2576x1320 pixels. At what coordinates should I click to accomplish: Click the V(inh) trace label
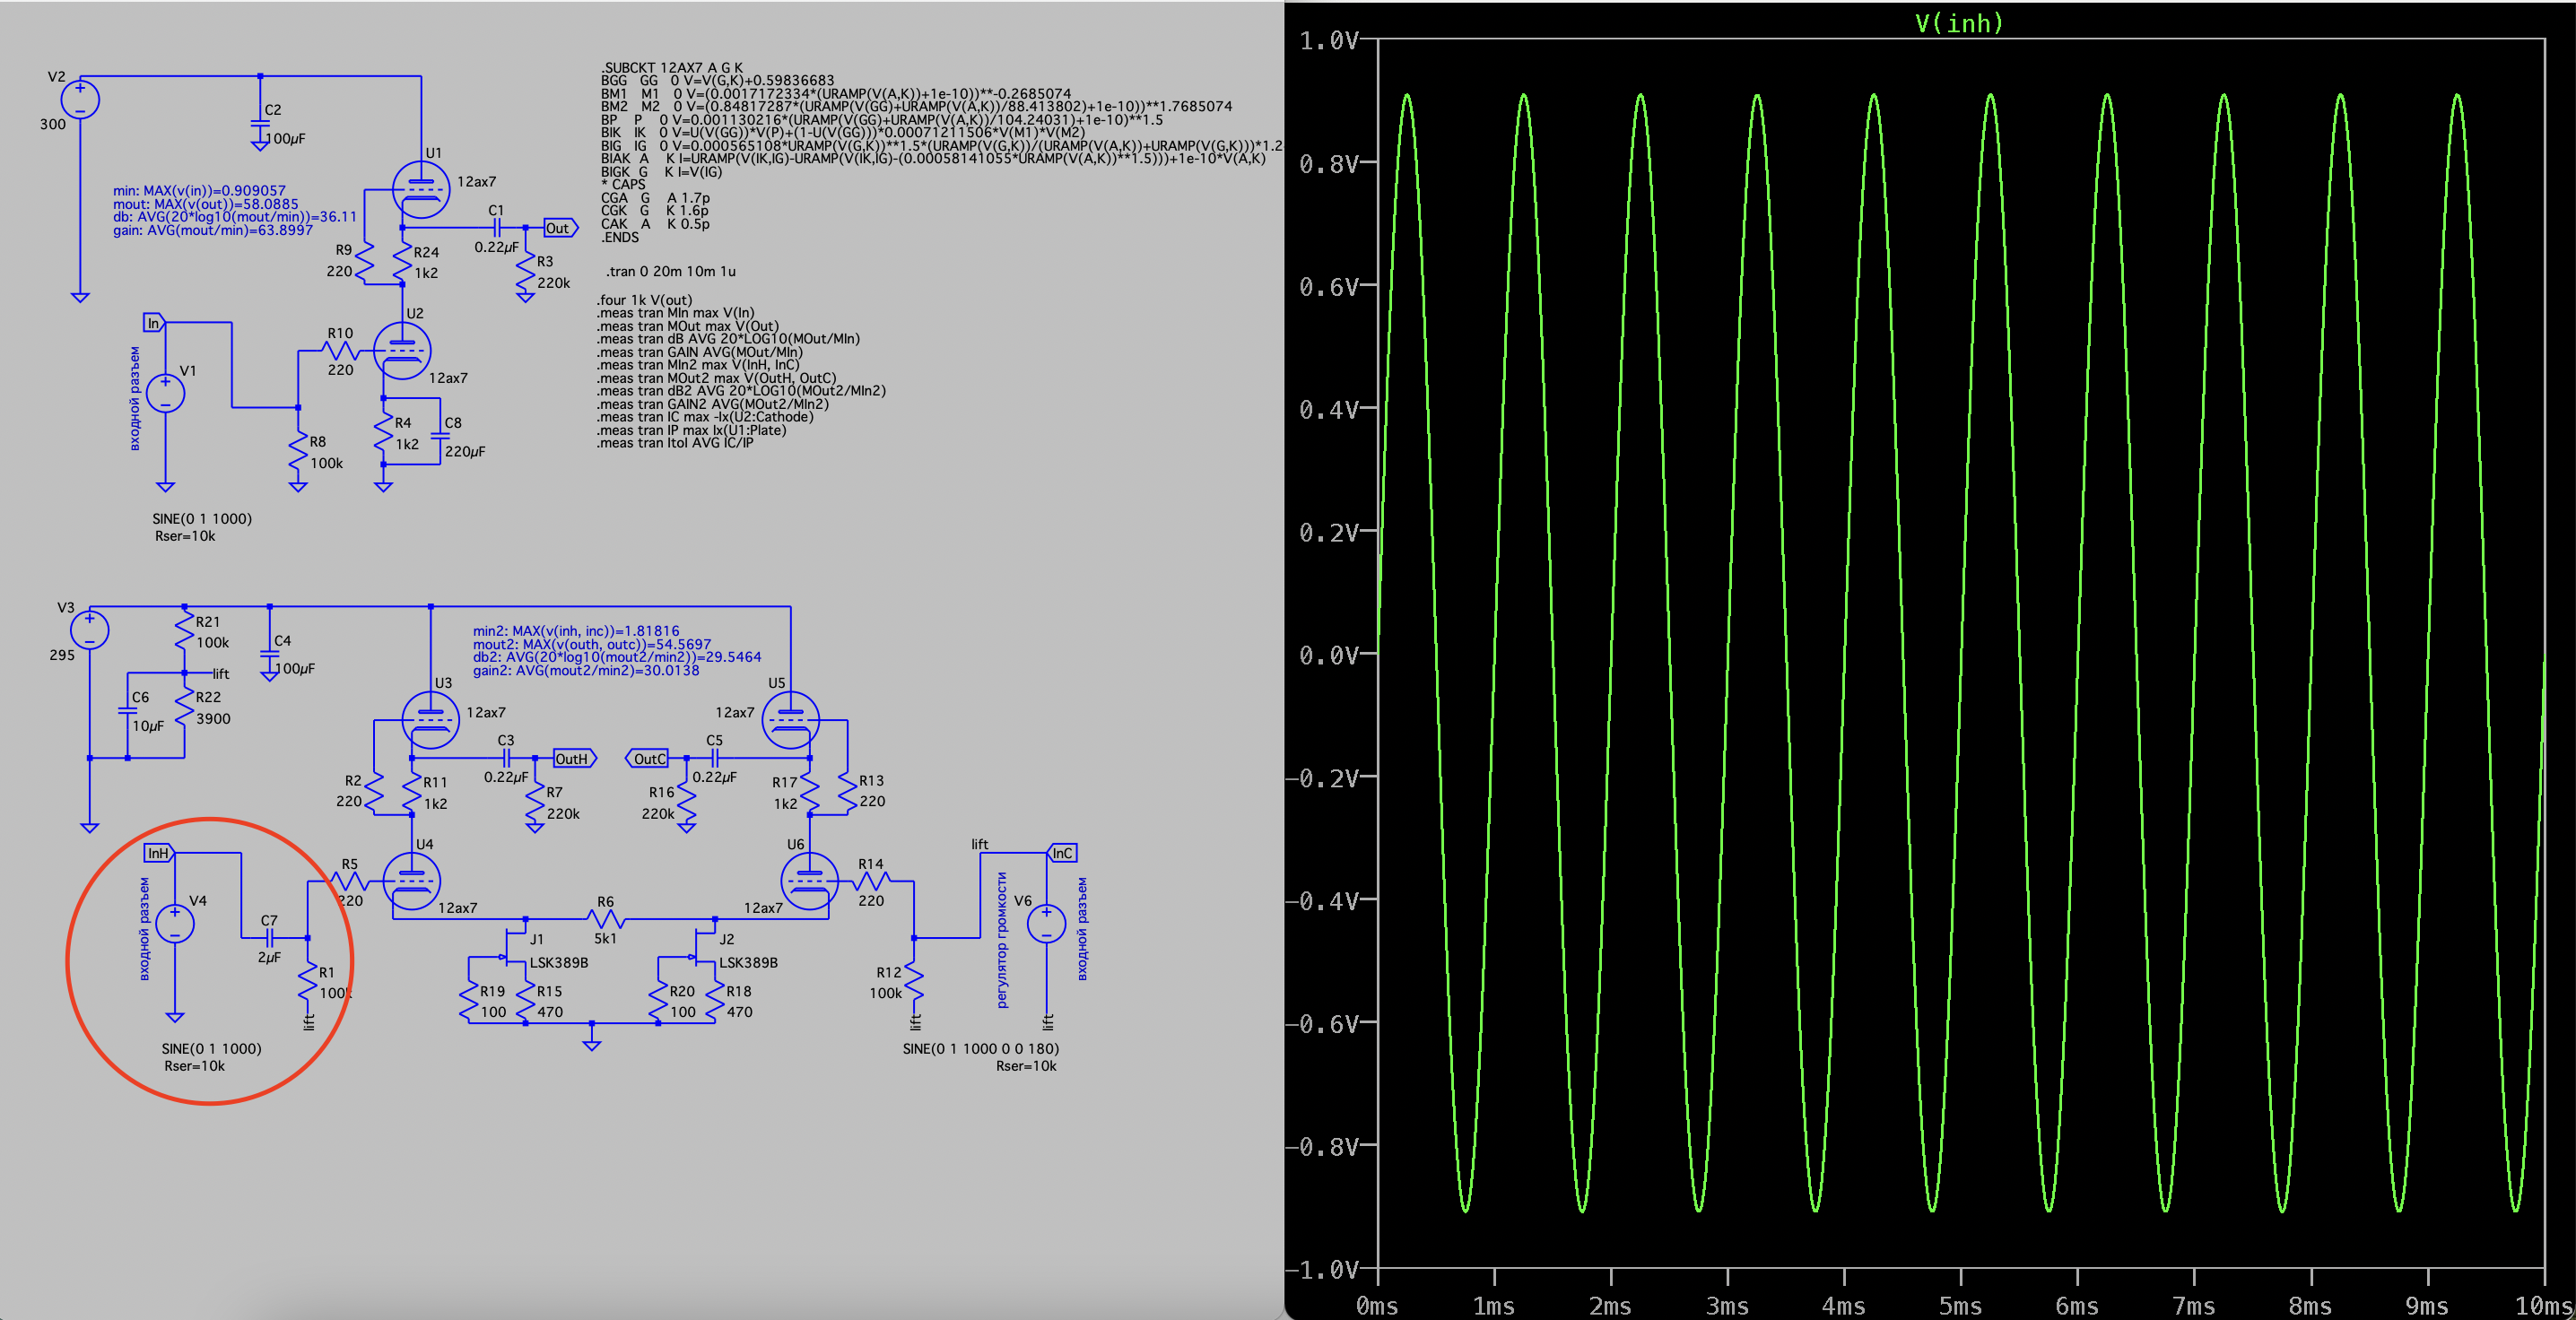[x=1959, y=23]
